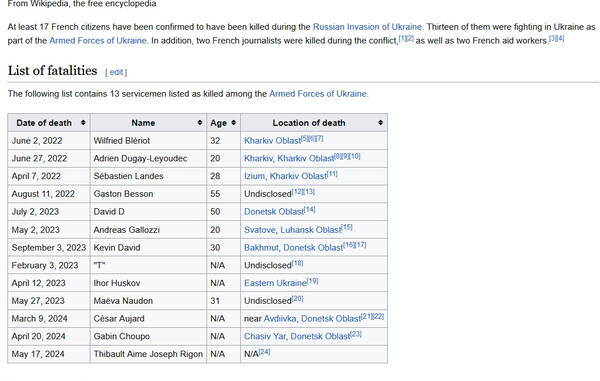Open Kharkiv Oblast link in Landes row
This screenshot has width=600, height=381.
click(x=298, y=176)
